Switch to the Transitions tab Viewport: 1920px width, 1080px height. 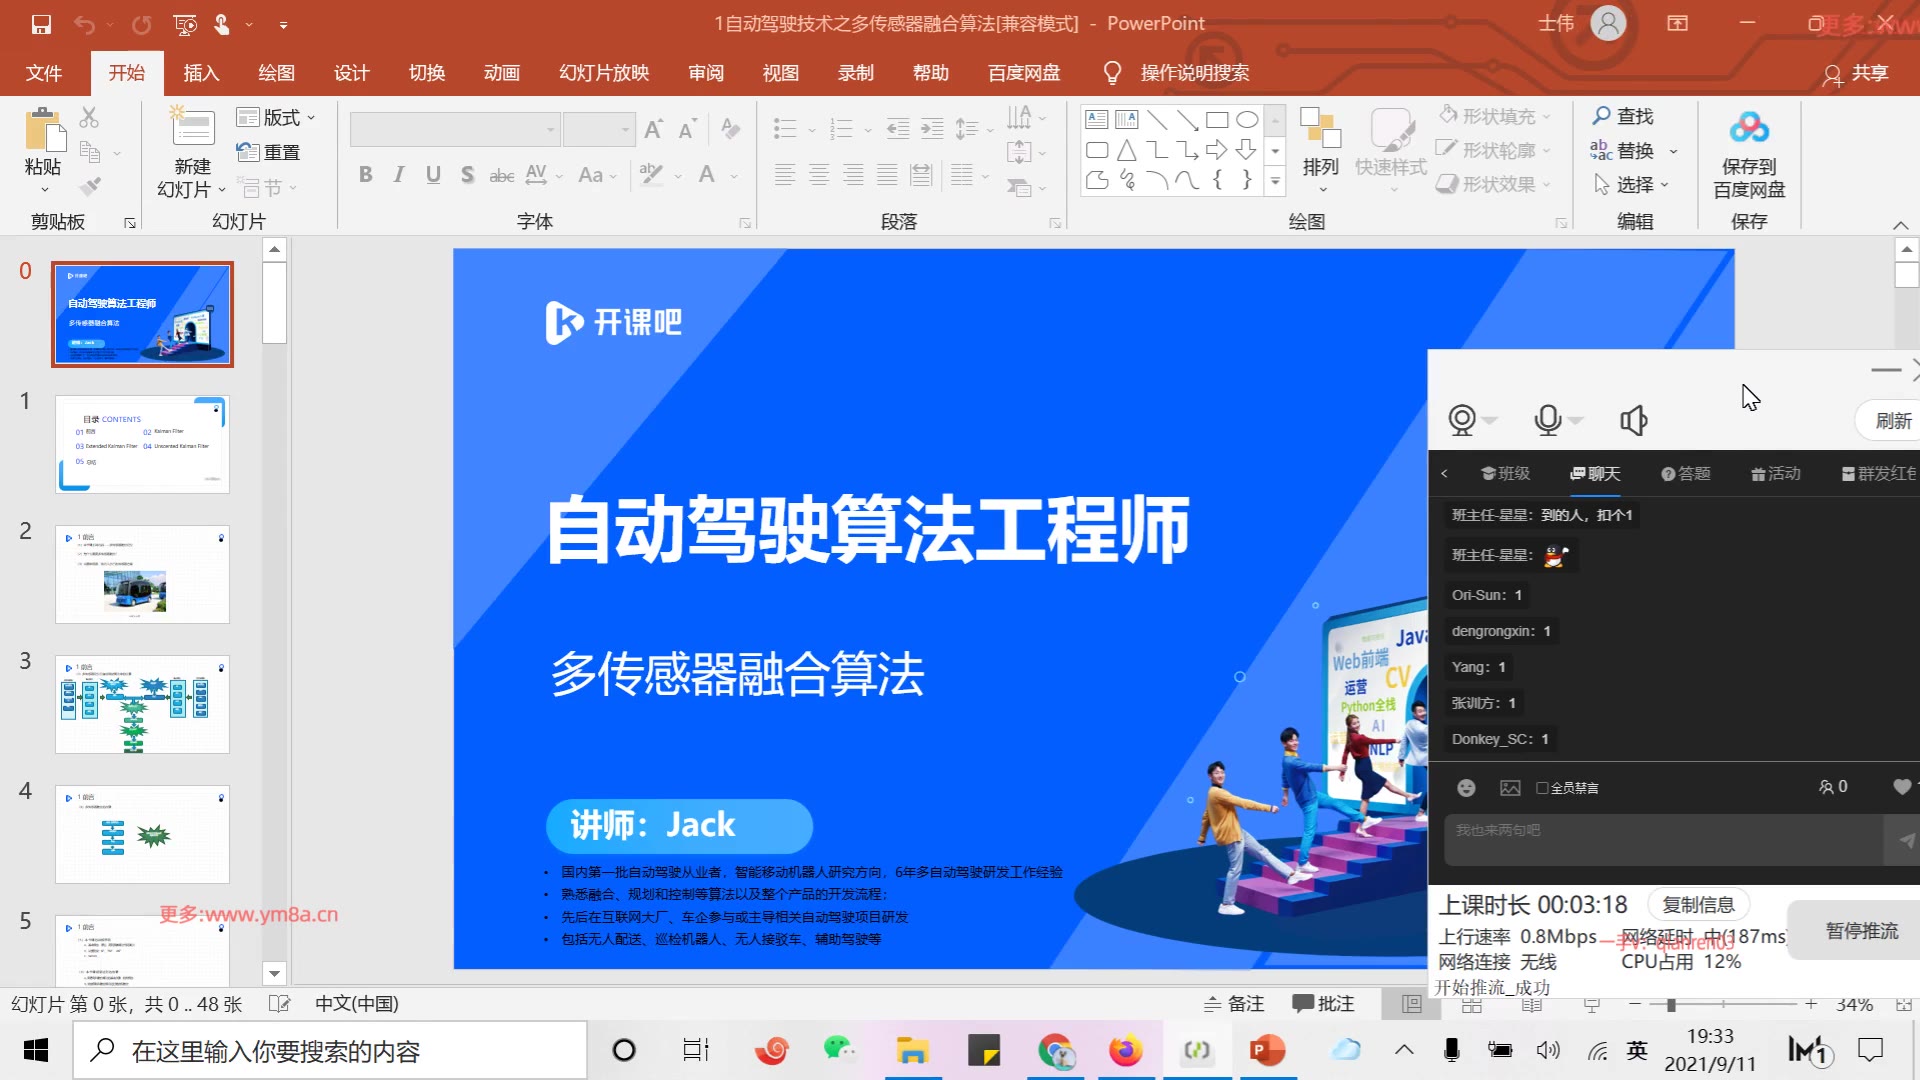(426, 73)
